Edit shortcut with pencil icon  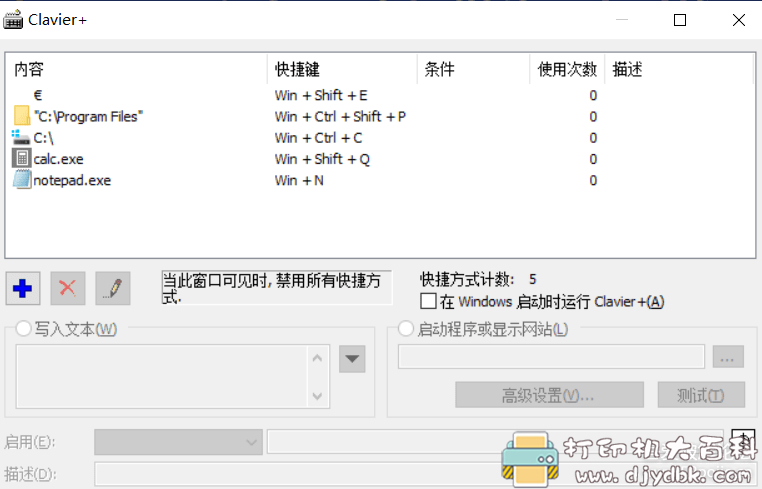(113, 289)
